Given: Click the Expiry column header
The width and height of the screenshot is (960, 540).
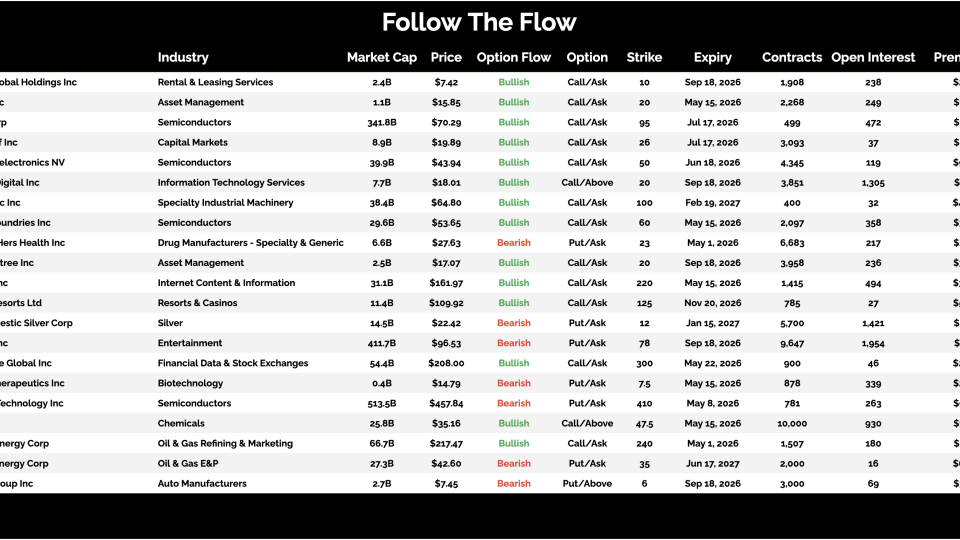Looking at the screenshot, I should [x=713, y=58].
